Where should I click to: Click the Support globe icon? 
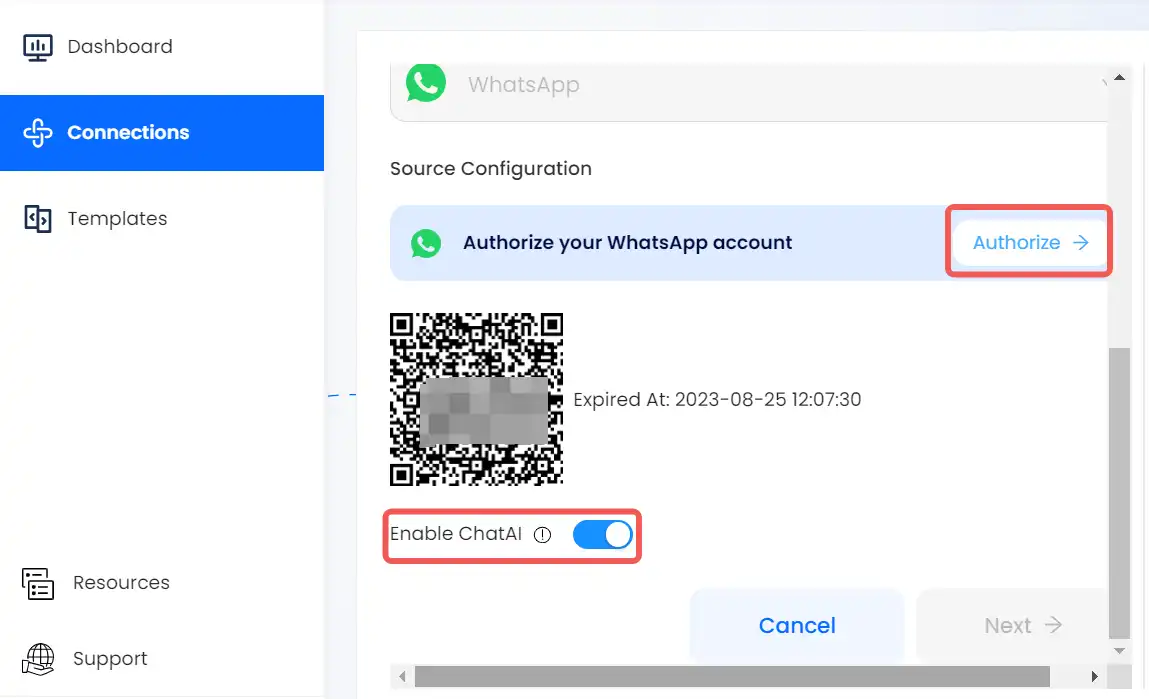pyautogui.click(x=38, y=659)
